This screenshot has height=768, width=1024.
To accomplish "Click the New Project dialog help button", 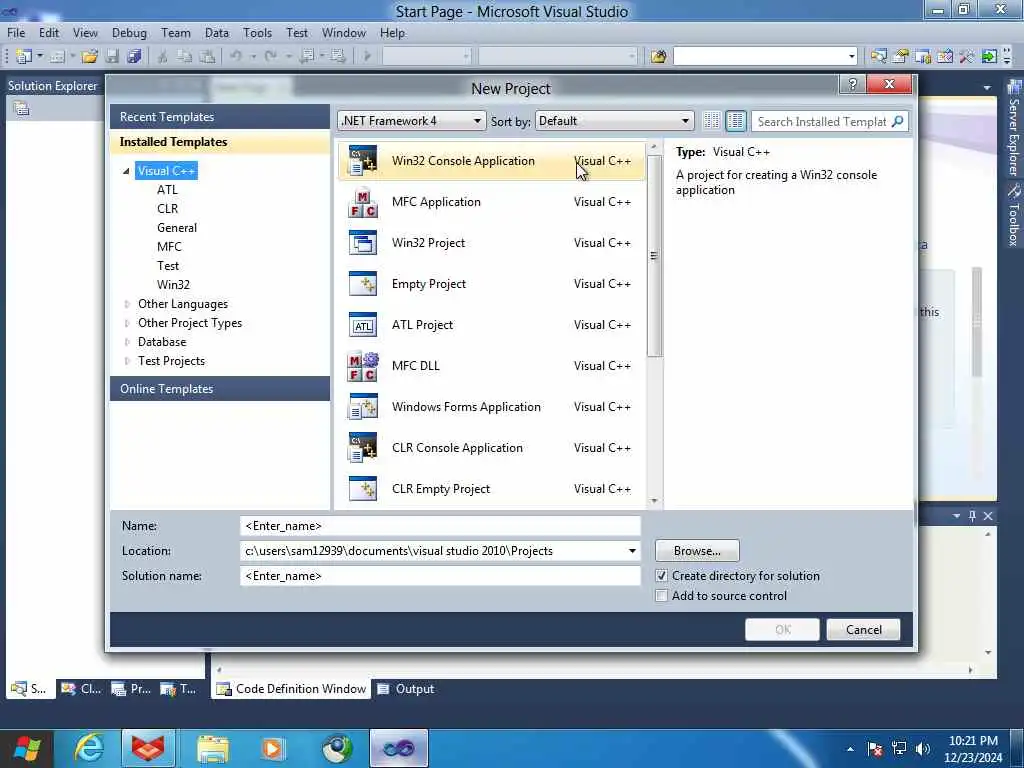I will [852, 84].
